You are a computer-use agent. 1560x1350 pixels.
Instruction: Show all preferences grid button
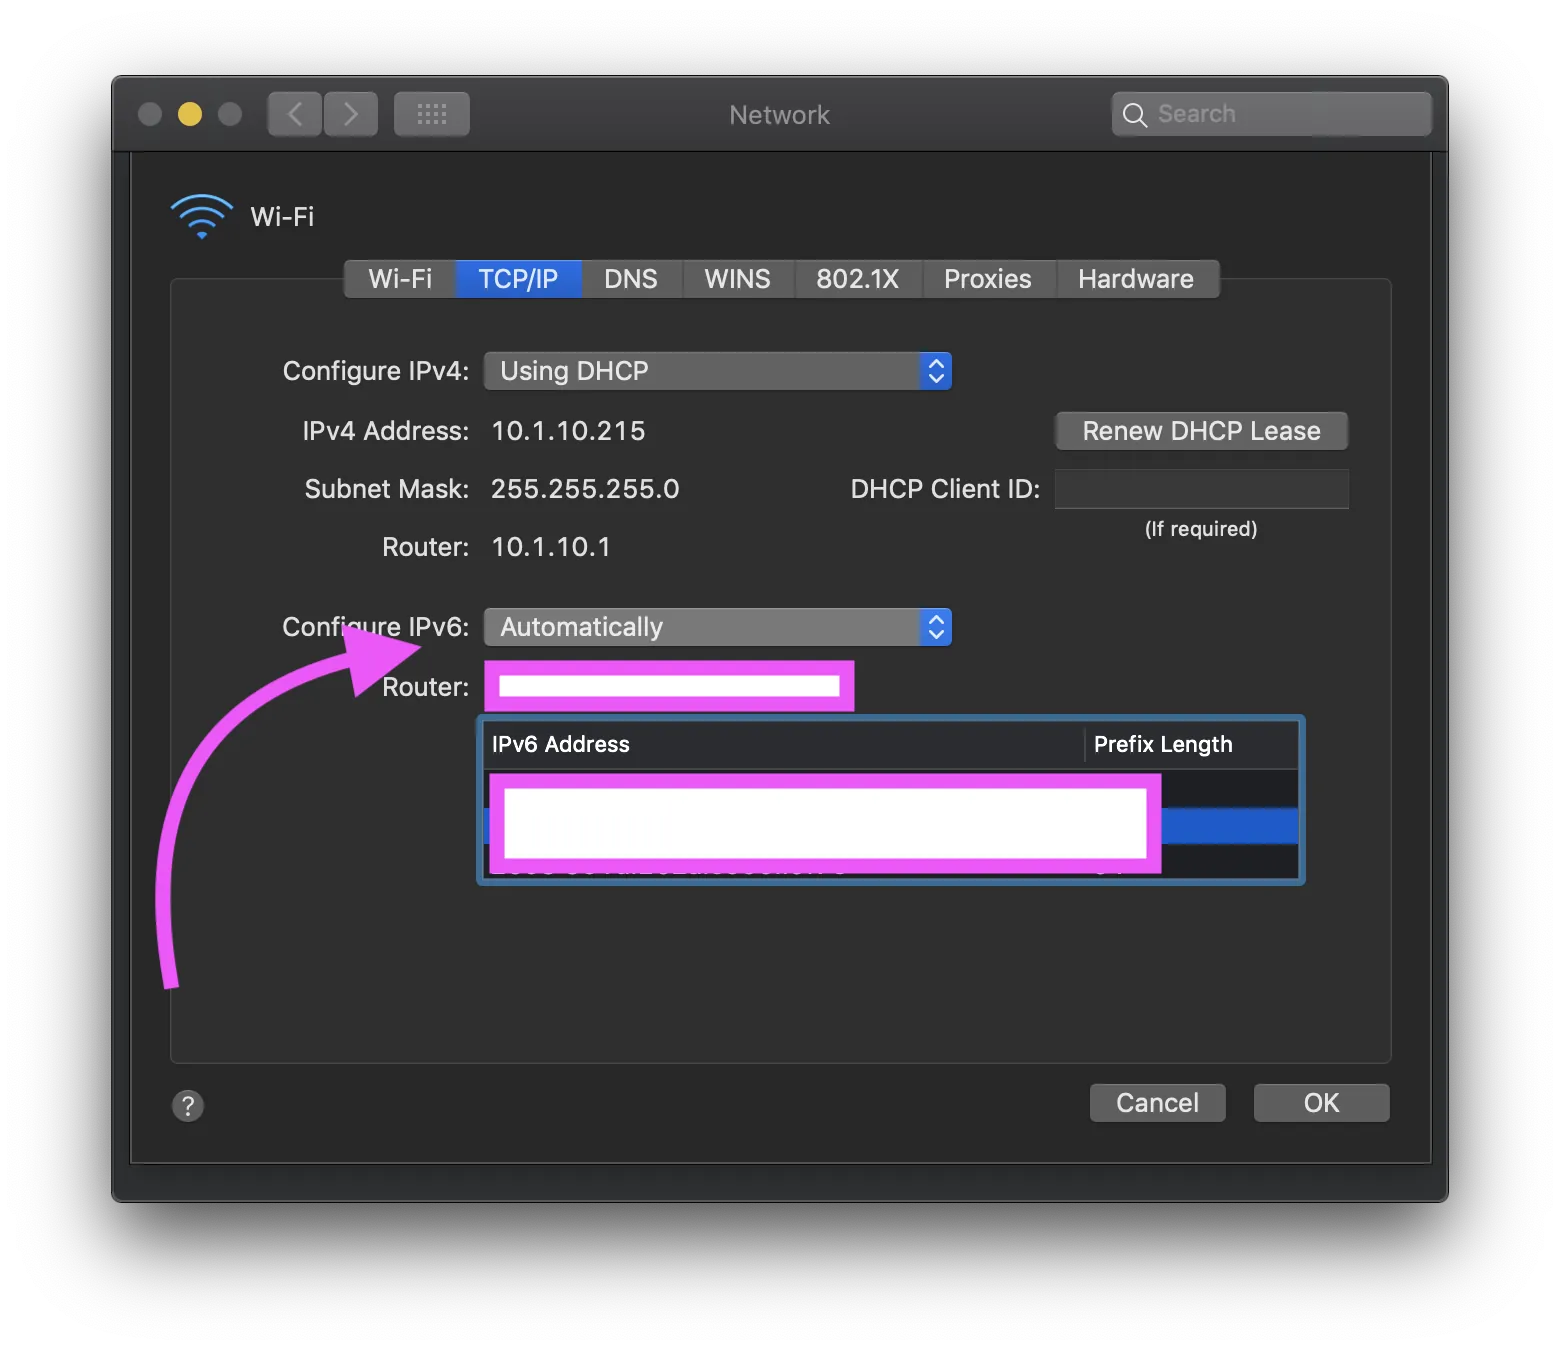pyautogui.click(x=432, y=114)
